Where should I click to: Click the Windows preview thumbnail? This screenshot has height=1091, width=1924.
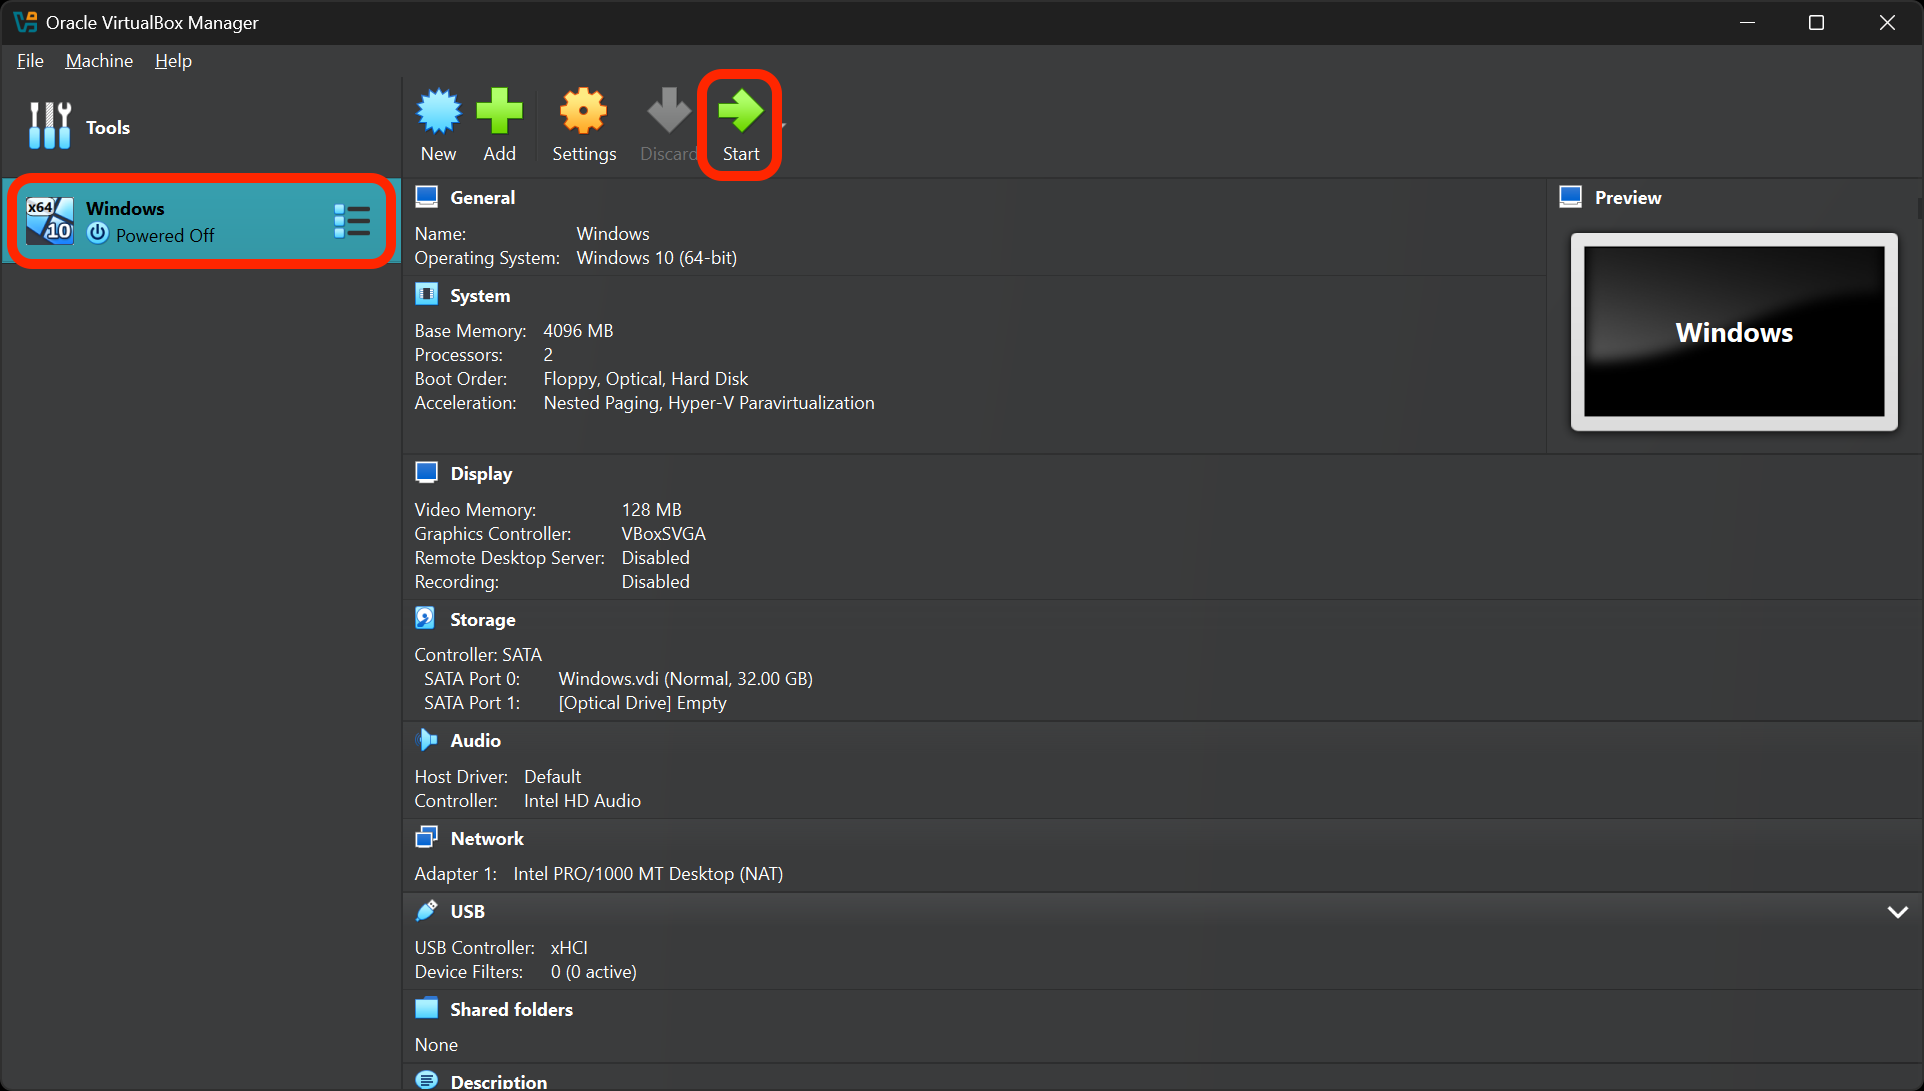[x=1733, y=332]
